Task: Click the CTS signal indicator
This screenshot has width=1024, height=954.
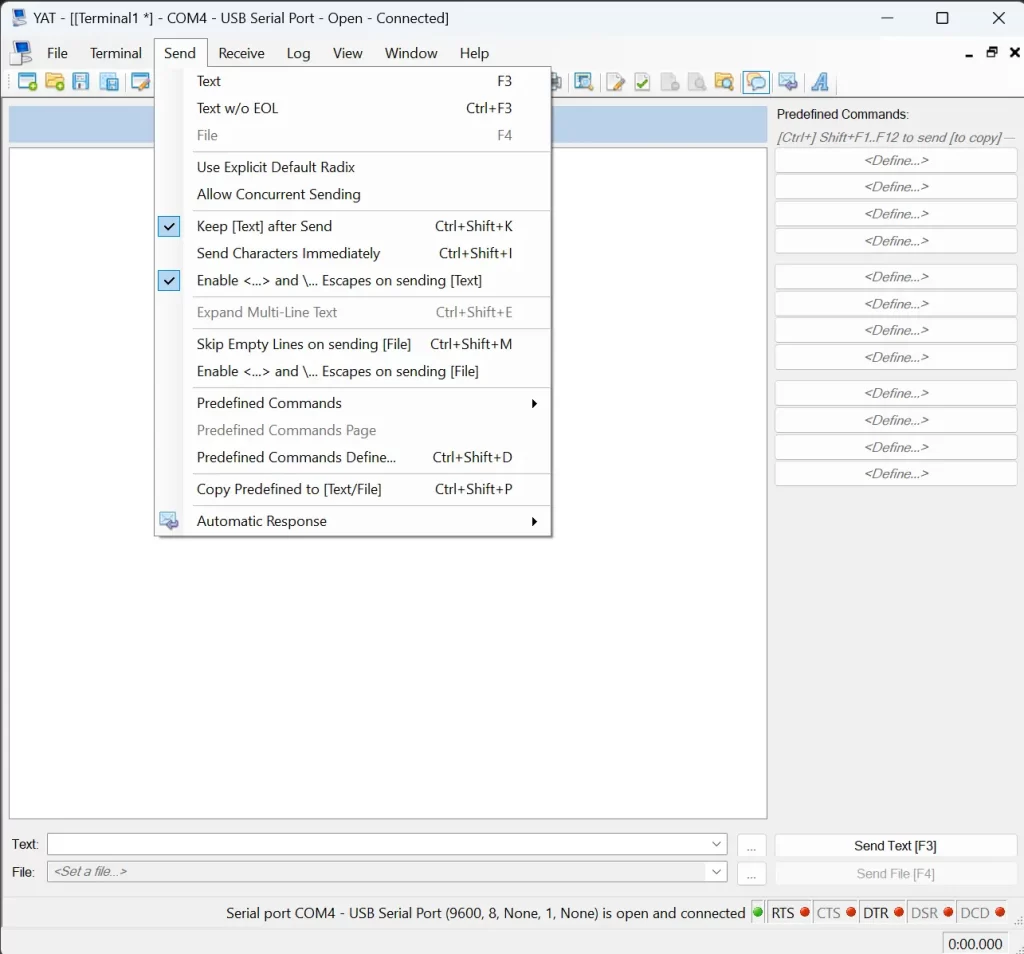Action: click(x=836, y=913)
